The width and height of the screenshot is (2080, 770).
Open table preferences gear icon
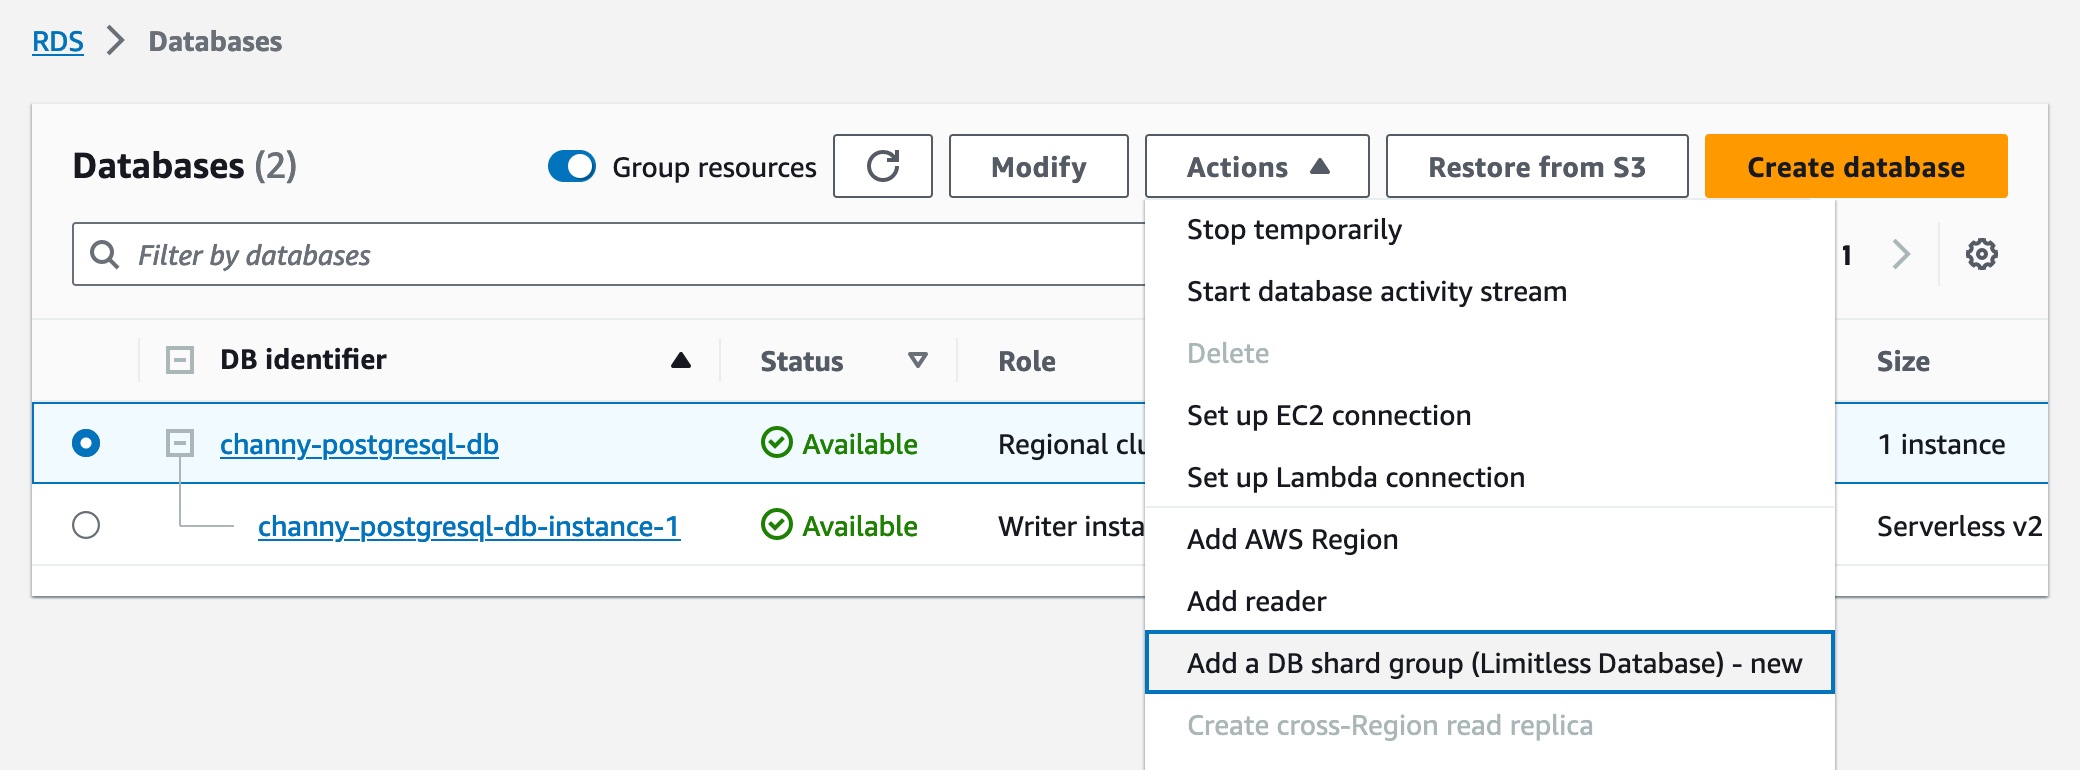pyautogui.click(x=1981, y=254)
